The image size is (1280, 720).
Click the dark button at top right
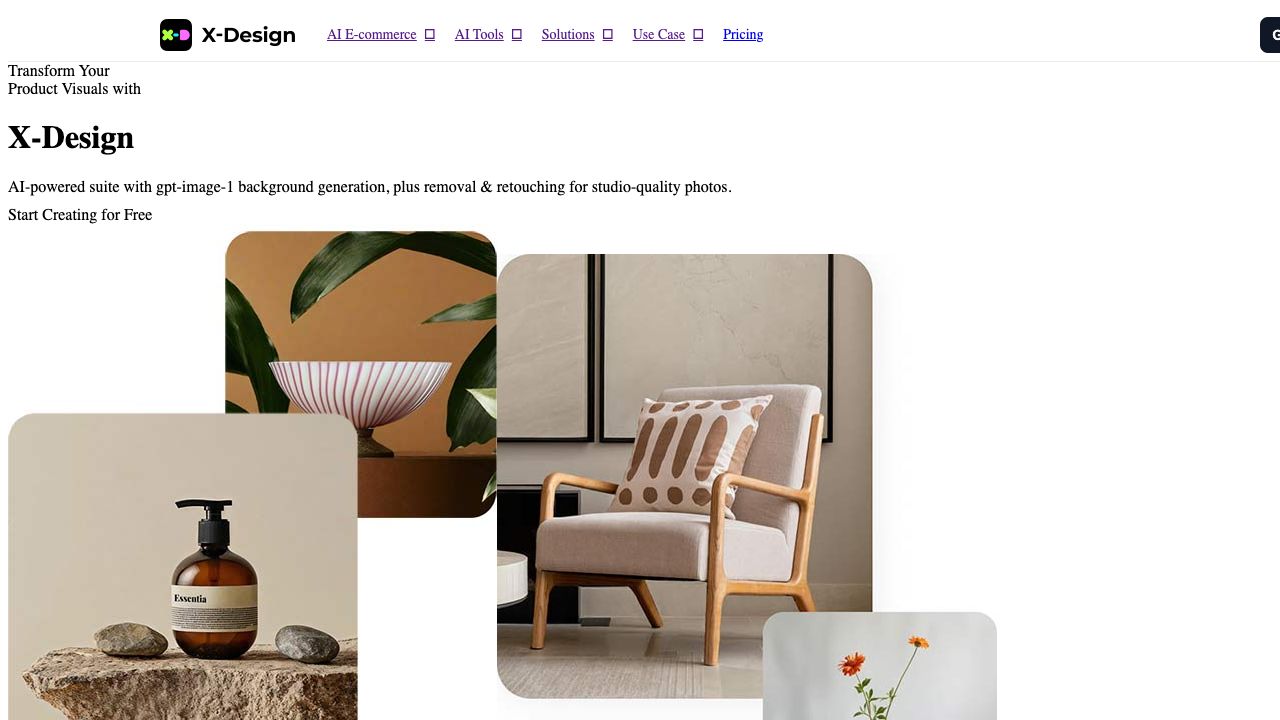tap(1270, 35)
